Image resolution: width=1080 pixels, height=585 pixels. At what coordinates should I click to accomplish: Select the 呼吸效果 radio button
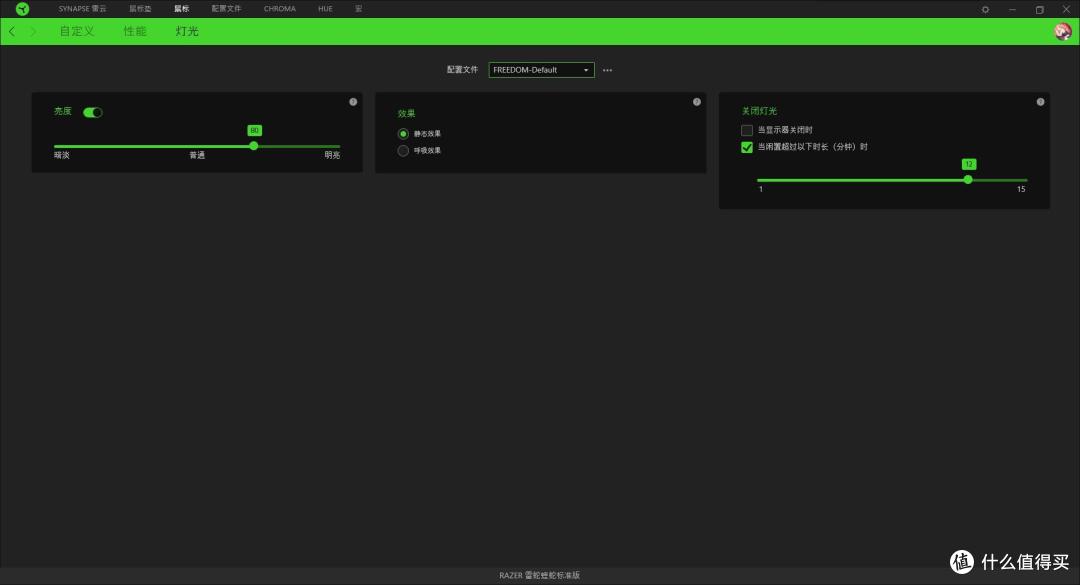point(403,150)
